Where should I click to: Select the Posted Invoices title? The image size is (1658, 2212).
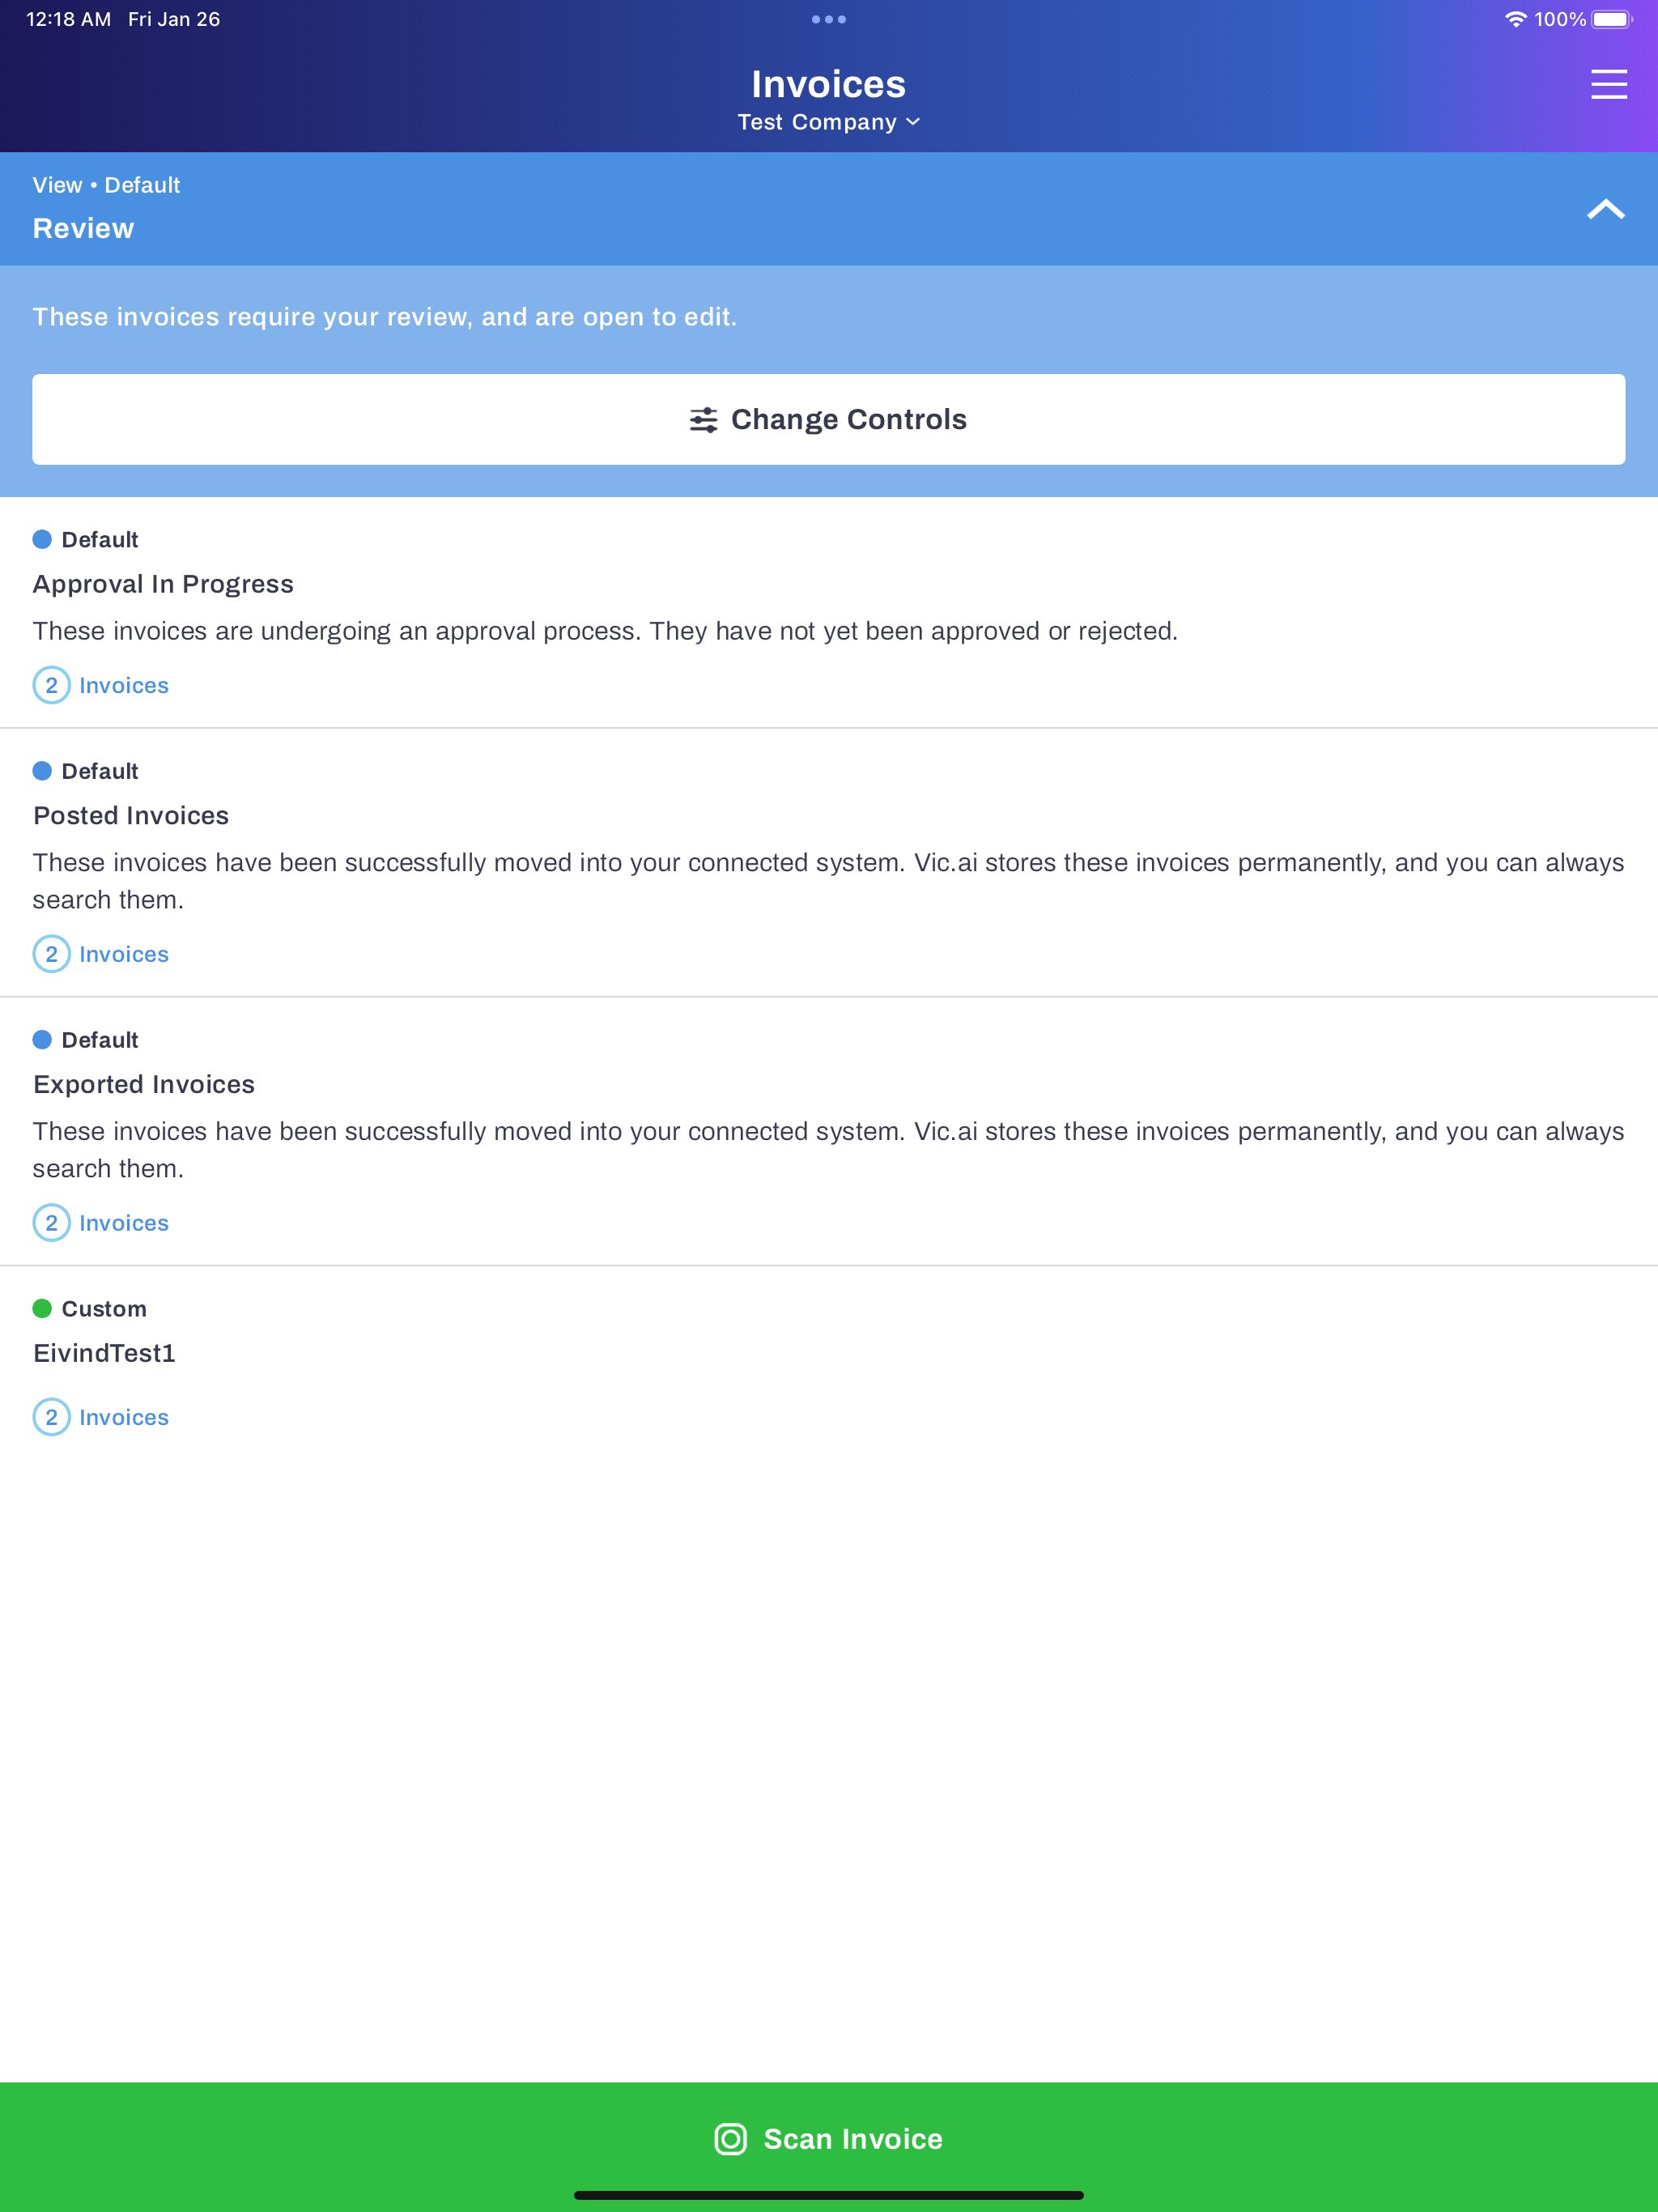[x=131, y=816]
